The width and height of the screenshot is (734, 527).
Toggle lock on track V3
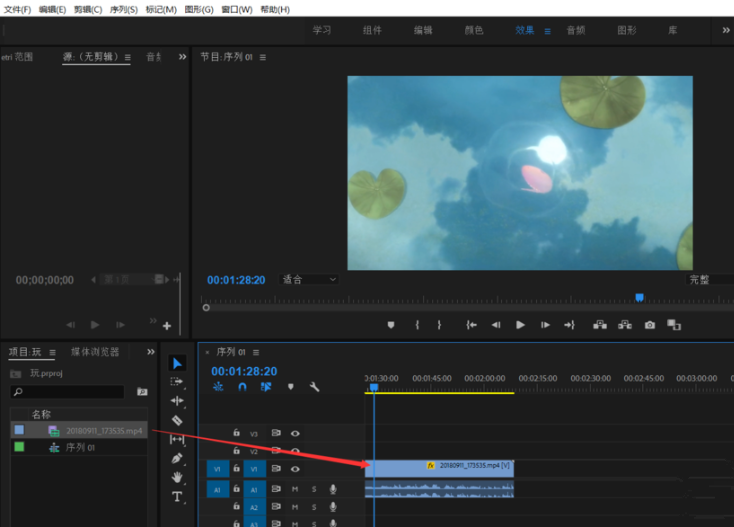tap(236, 433)
